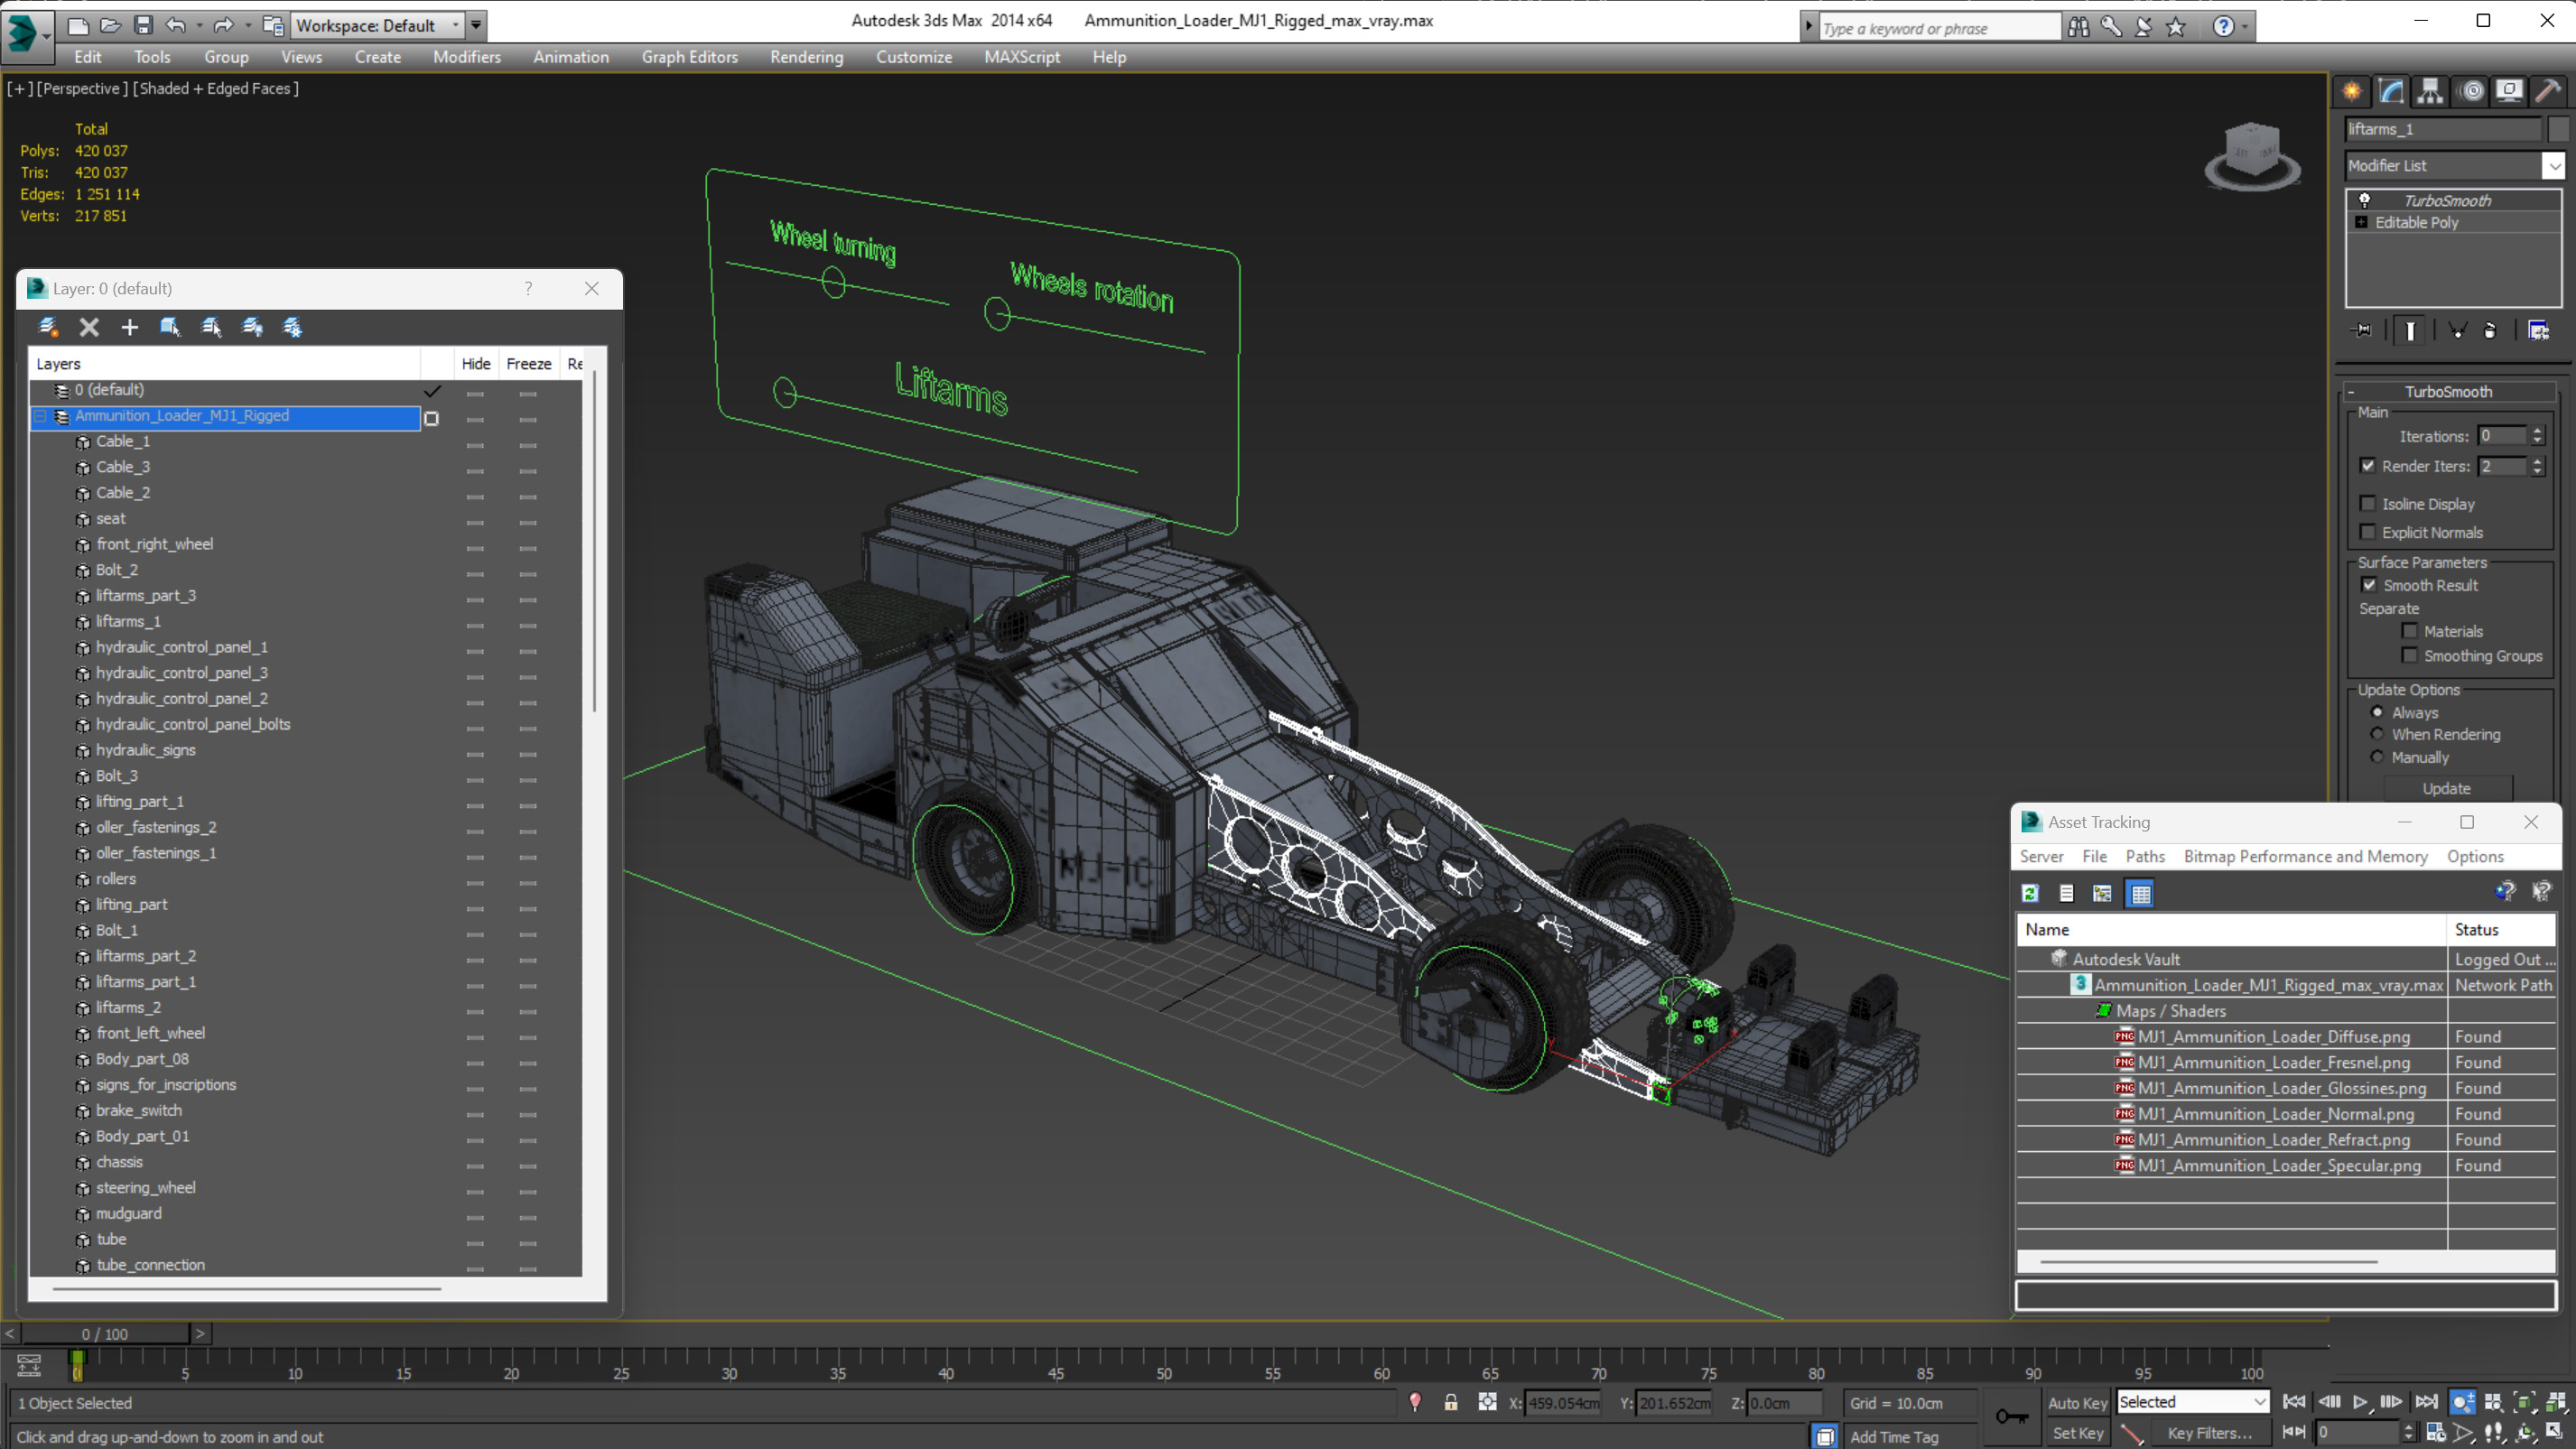Screen dimensions: 2576x1449
Task: Select the When Rendering radio option
Action: pyautogui.click(x=2377, y=734)
